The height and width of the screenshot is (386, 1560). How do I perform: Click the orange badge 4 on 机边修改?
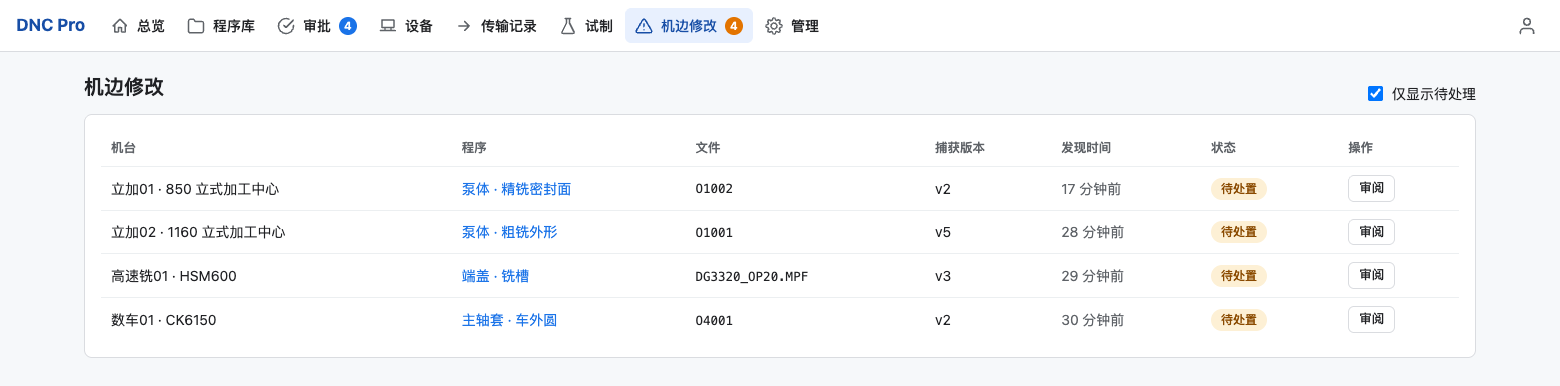point(734,26)
